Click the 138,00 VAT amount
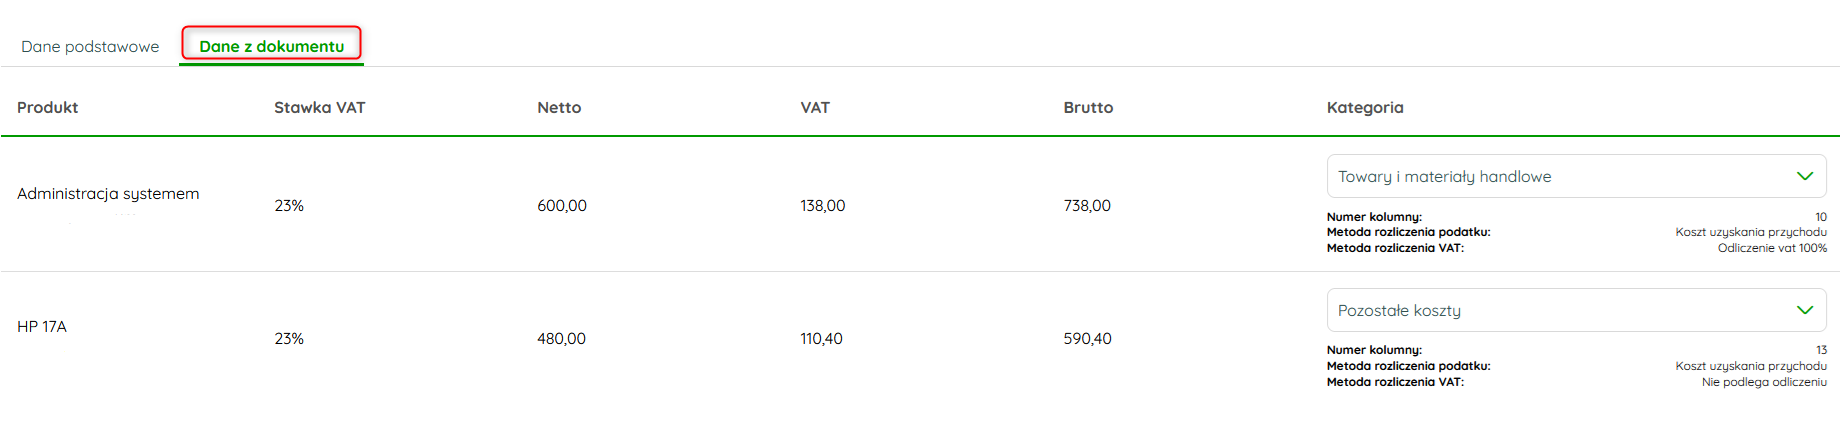The width and height of the screenshot is (1840, 425). pos(822,205)
